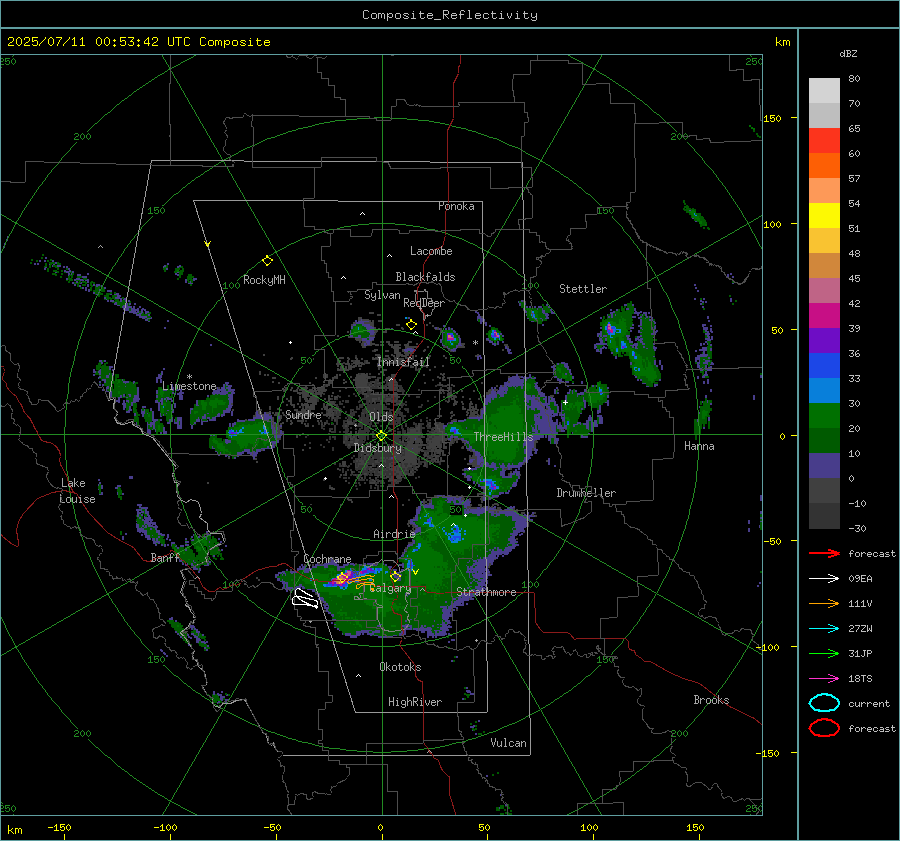
Task: Click the cyan 'current' ellipse in the legend
Action: click(x=824, y=703)
